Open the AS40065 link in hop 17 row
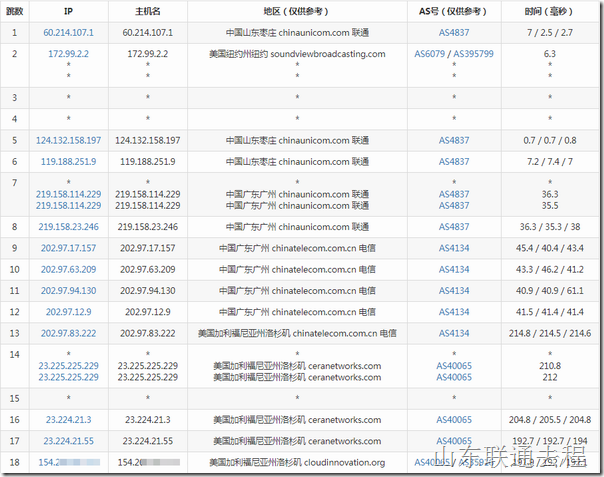604x477 pixels. click(x=454, y=441)
